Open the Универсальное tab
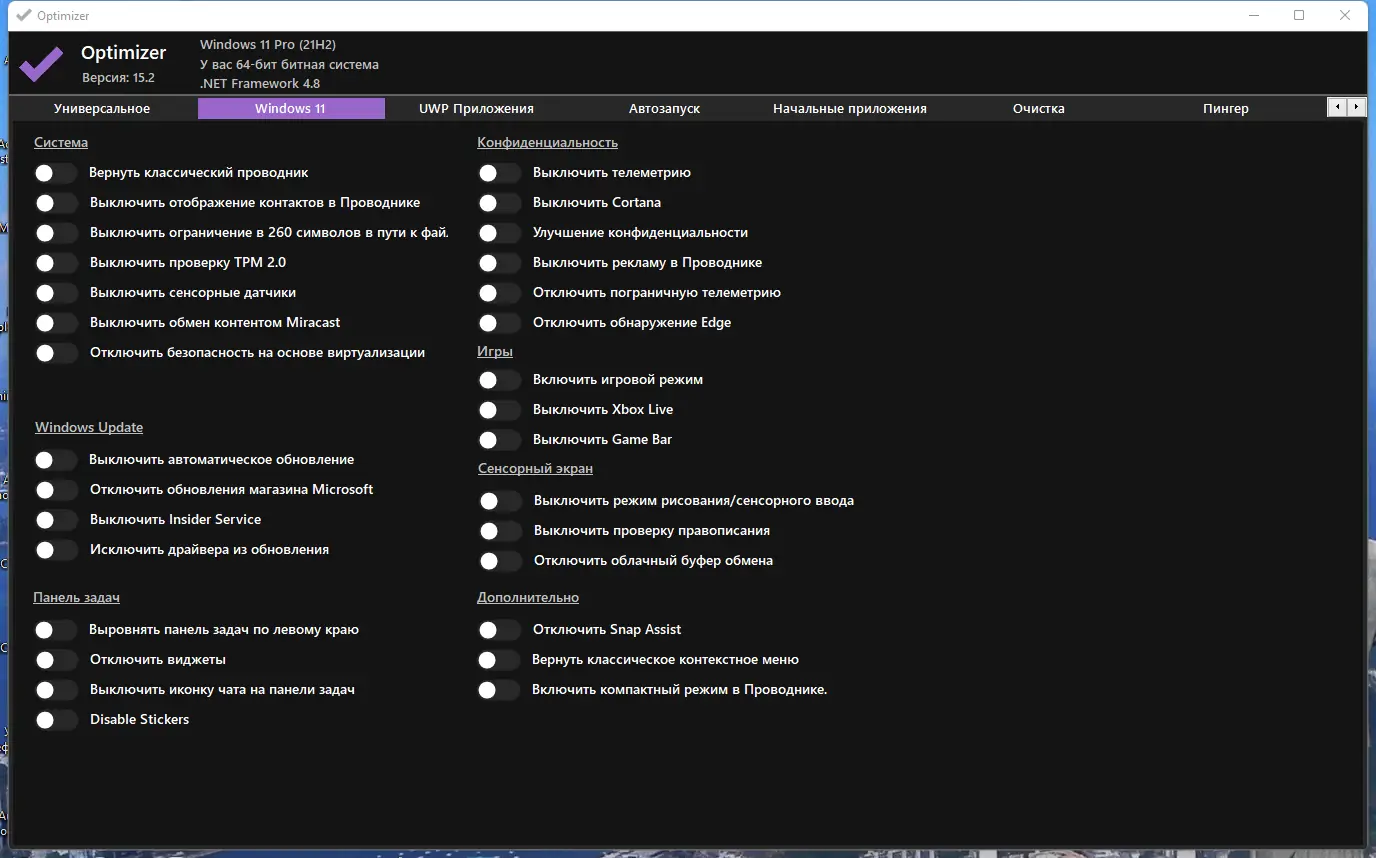The image size is (1376, 858). click(102, 108)
